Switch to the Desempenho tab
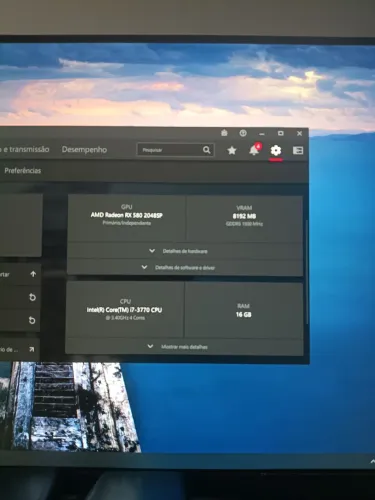The image size is (375, 500). 84,150
